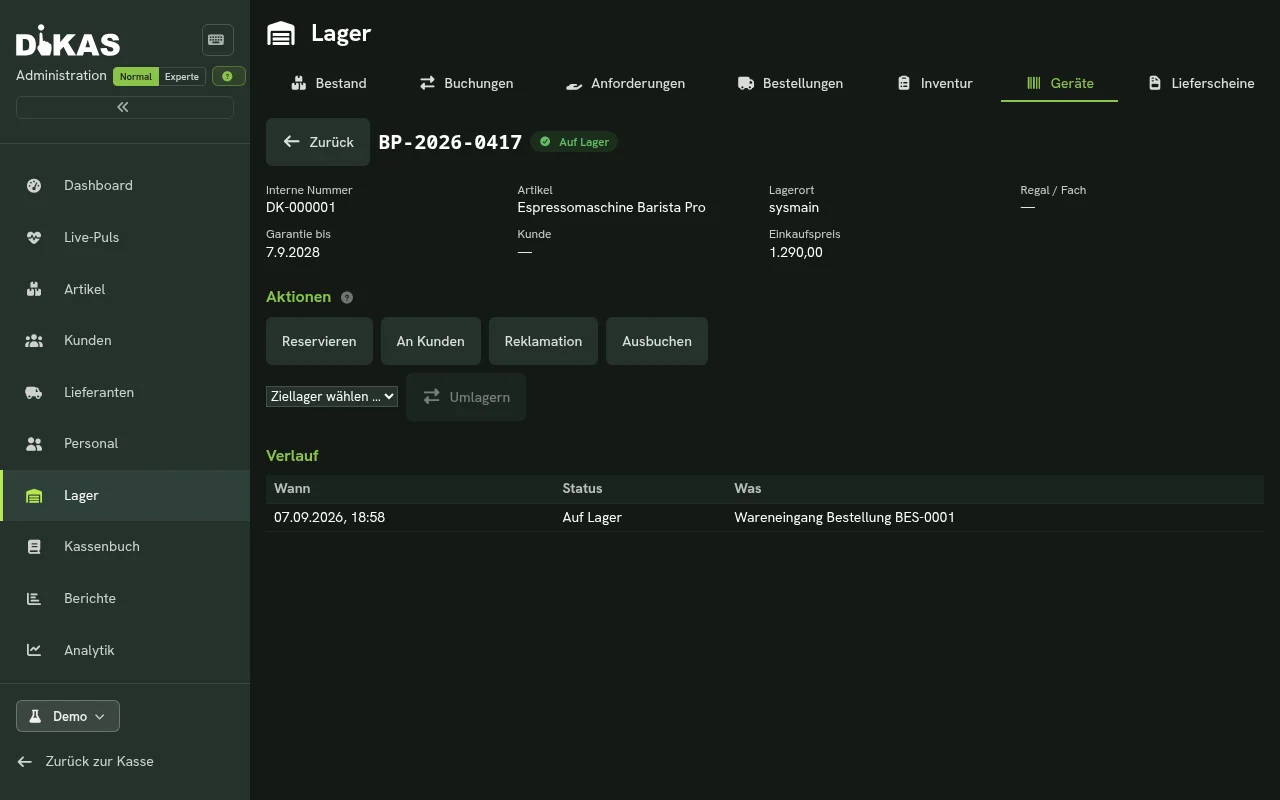The image size is (1280, 800).
Task: Click the Reklamation button
Action: (543, 341)
